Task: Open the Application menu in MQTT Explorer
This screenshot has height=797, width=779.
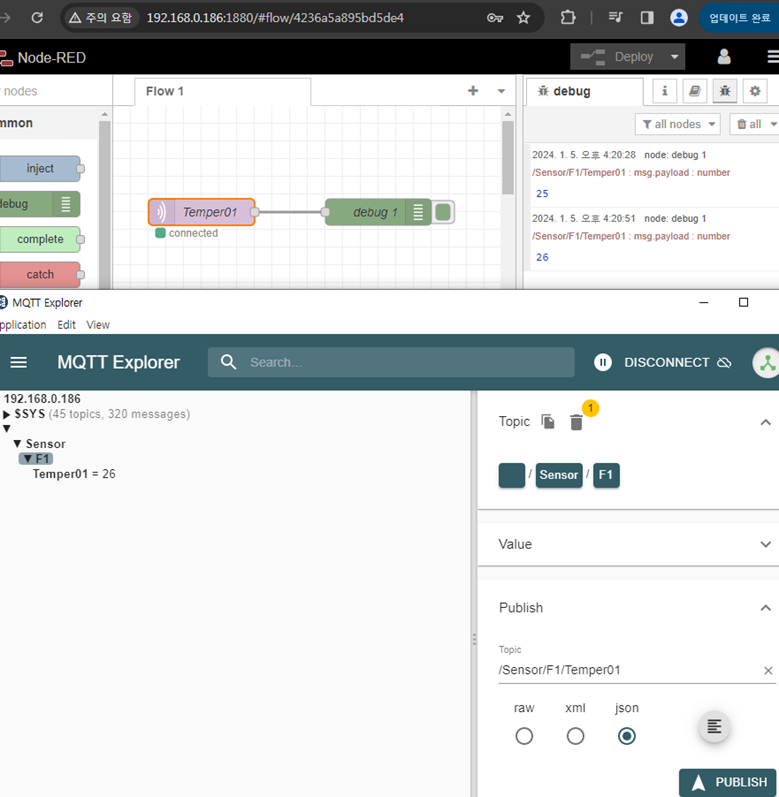Action: coord(22,324)
